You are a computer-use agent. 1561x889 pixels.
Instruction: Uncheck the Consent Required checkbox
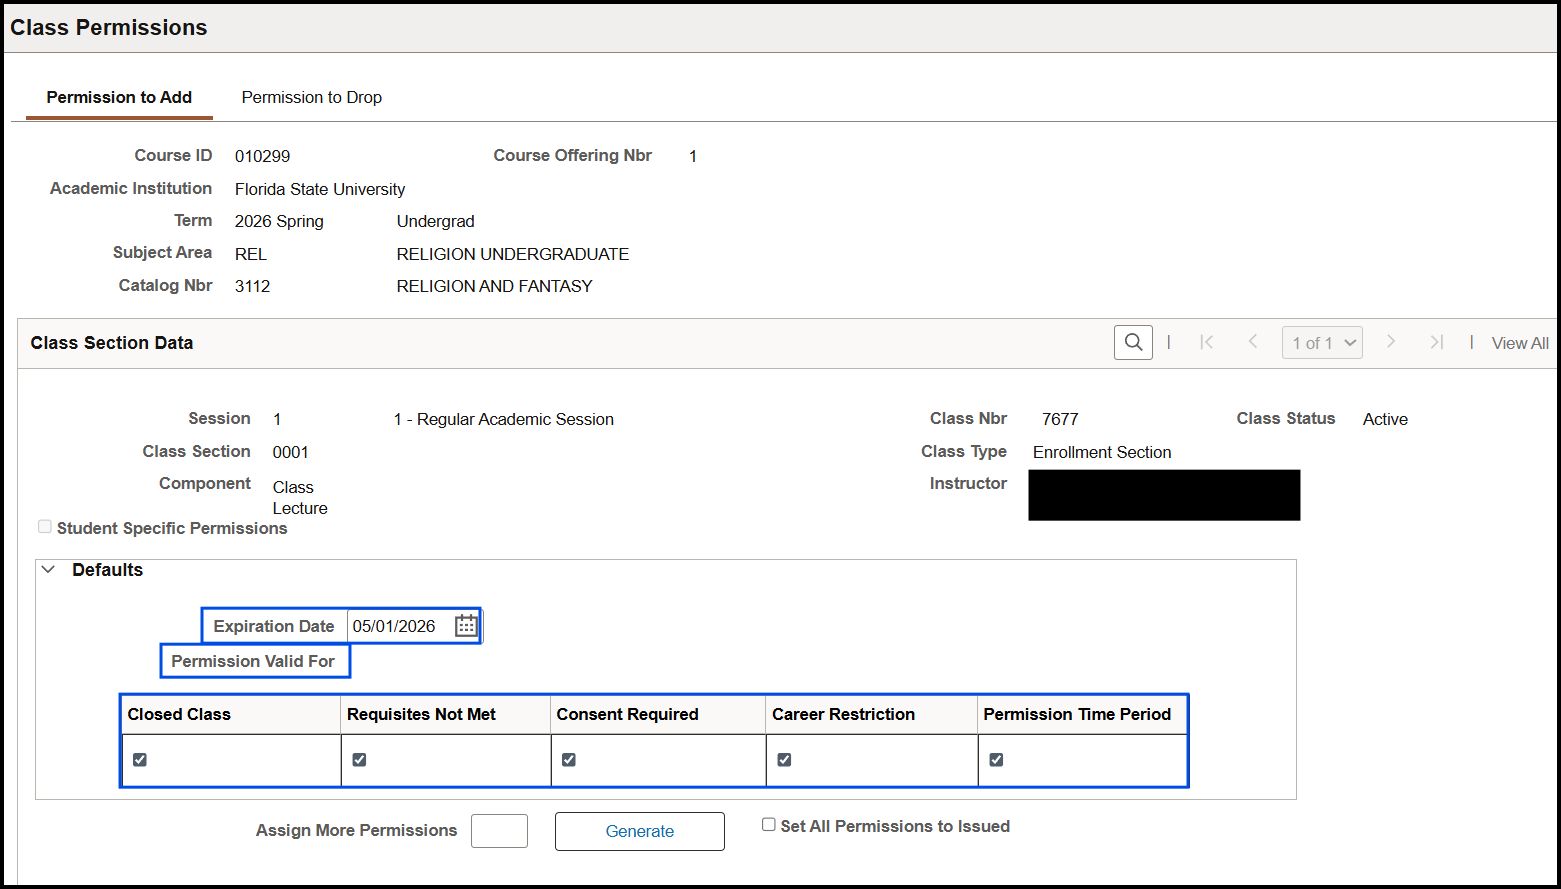tap(569, 760)
